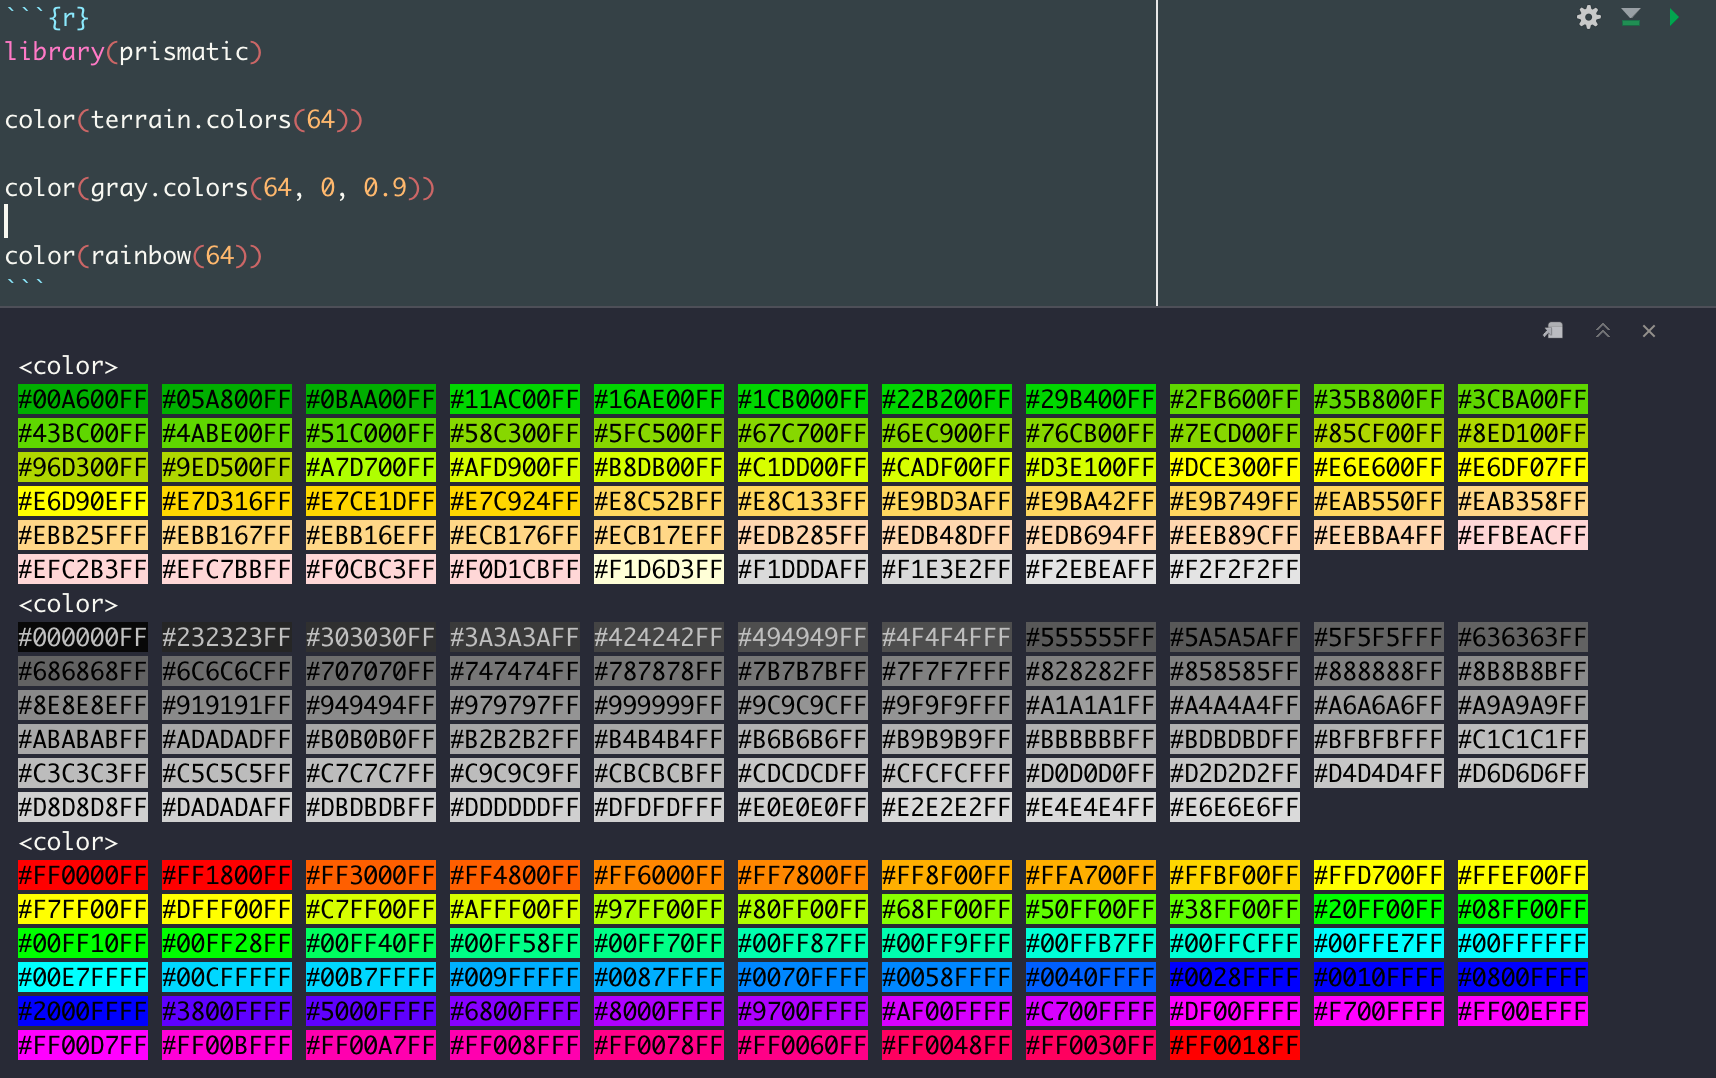Click the black #000000FF swatch
Image resolution: width=1716 pixels, height=1078 pixels.
point(83,638)
